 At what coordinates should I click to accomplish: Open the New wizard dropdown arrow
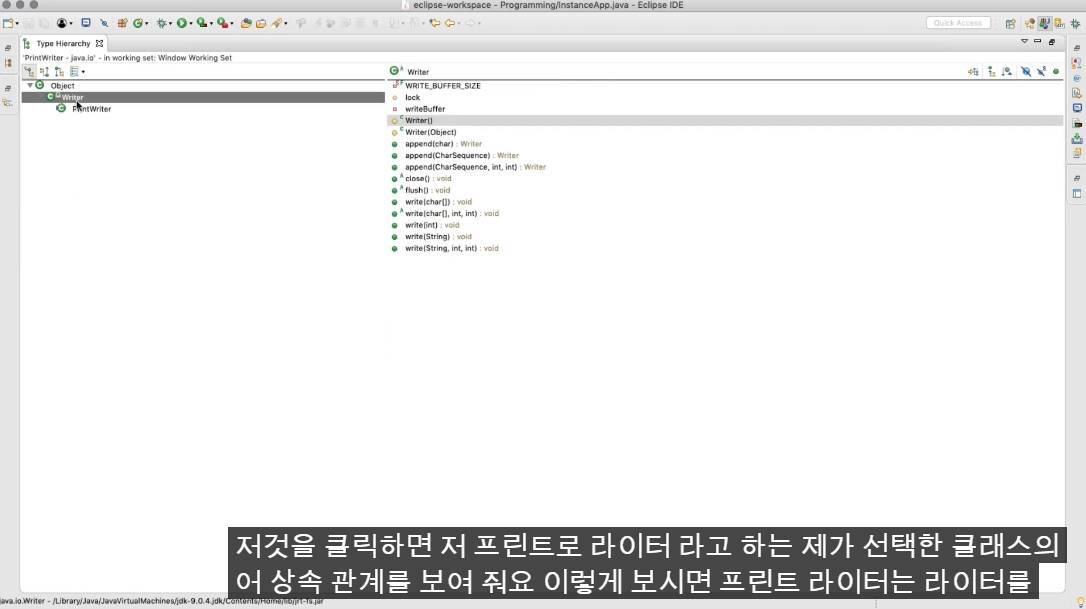point(17,24)
